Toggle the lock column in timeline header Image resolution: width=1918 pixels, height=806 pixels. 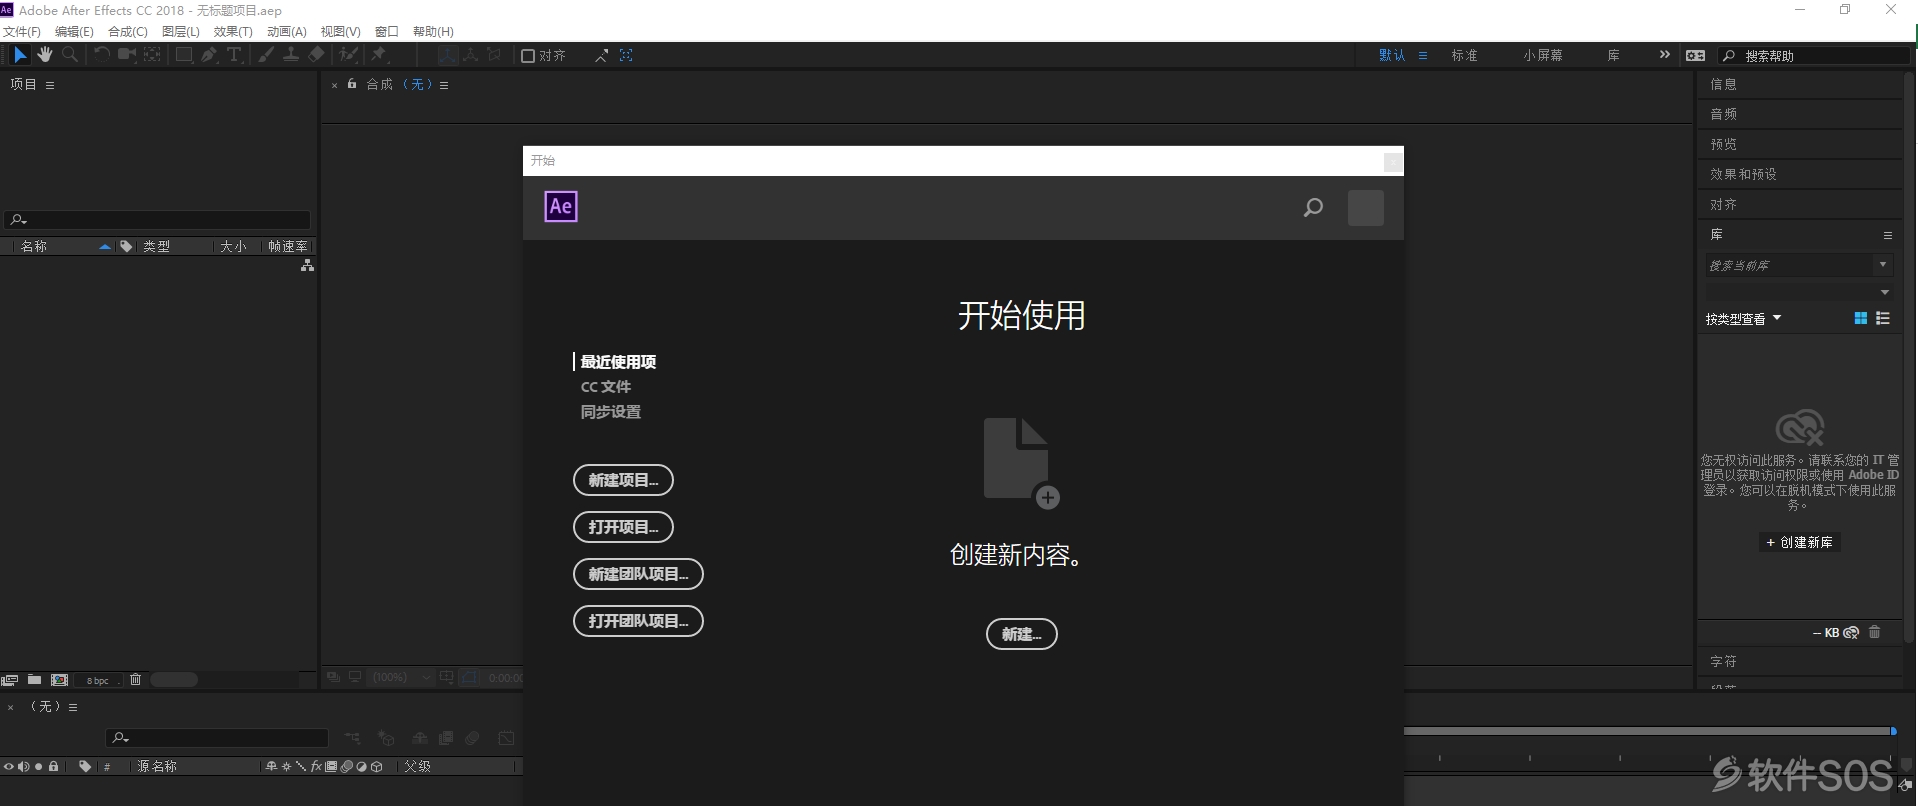pyautogui.click(x=54, y=767)
